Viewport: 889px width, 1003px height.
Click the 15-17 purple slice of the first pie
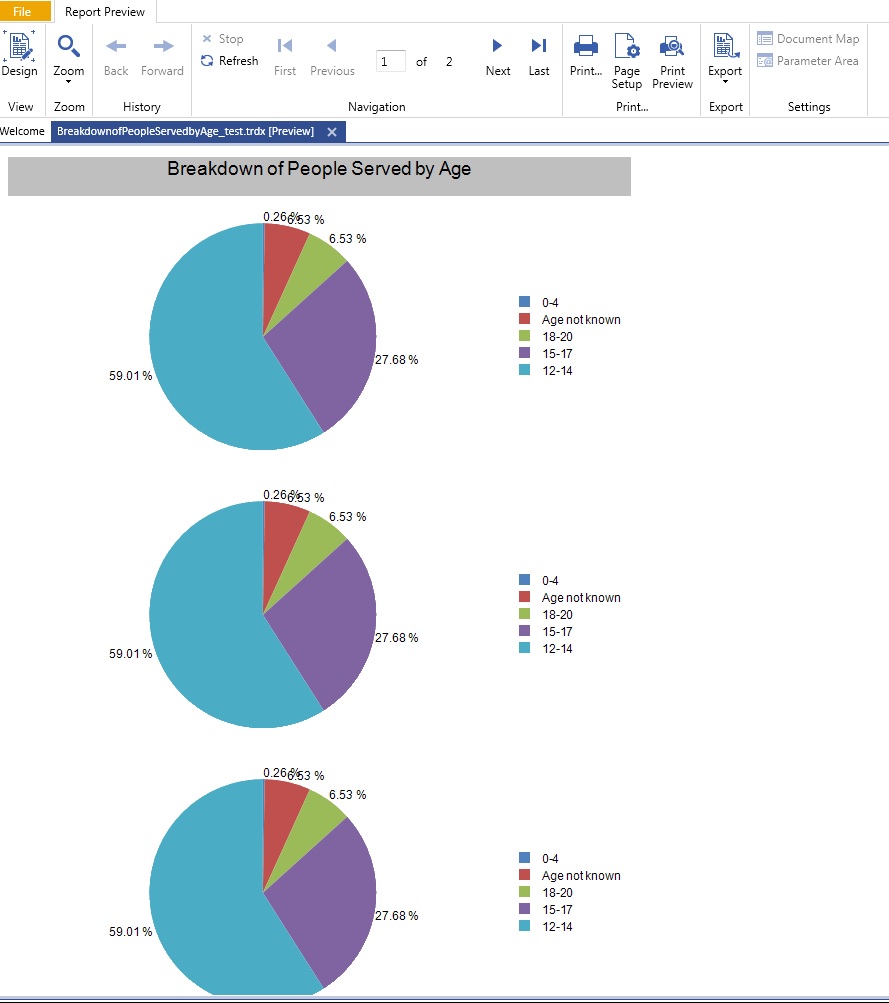point(326,345)
